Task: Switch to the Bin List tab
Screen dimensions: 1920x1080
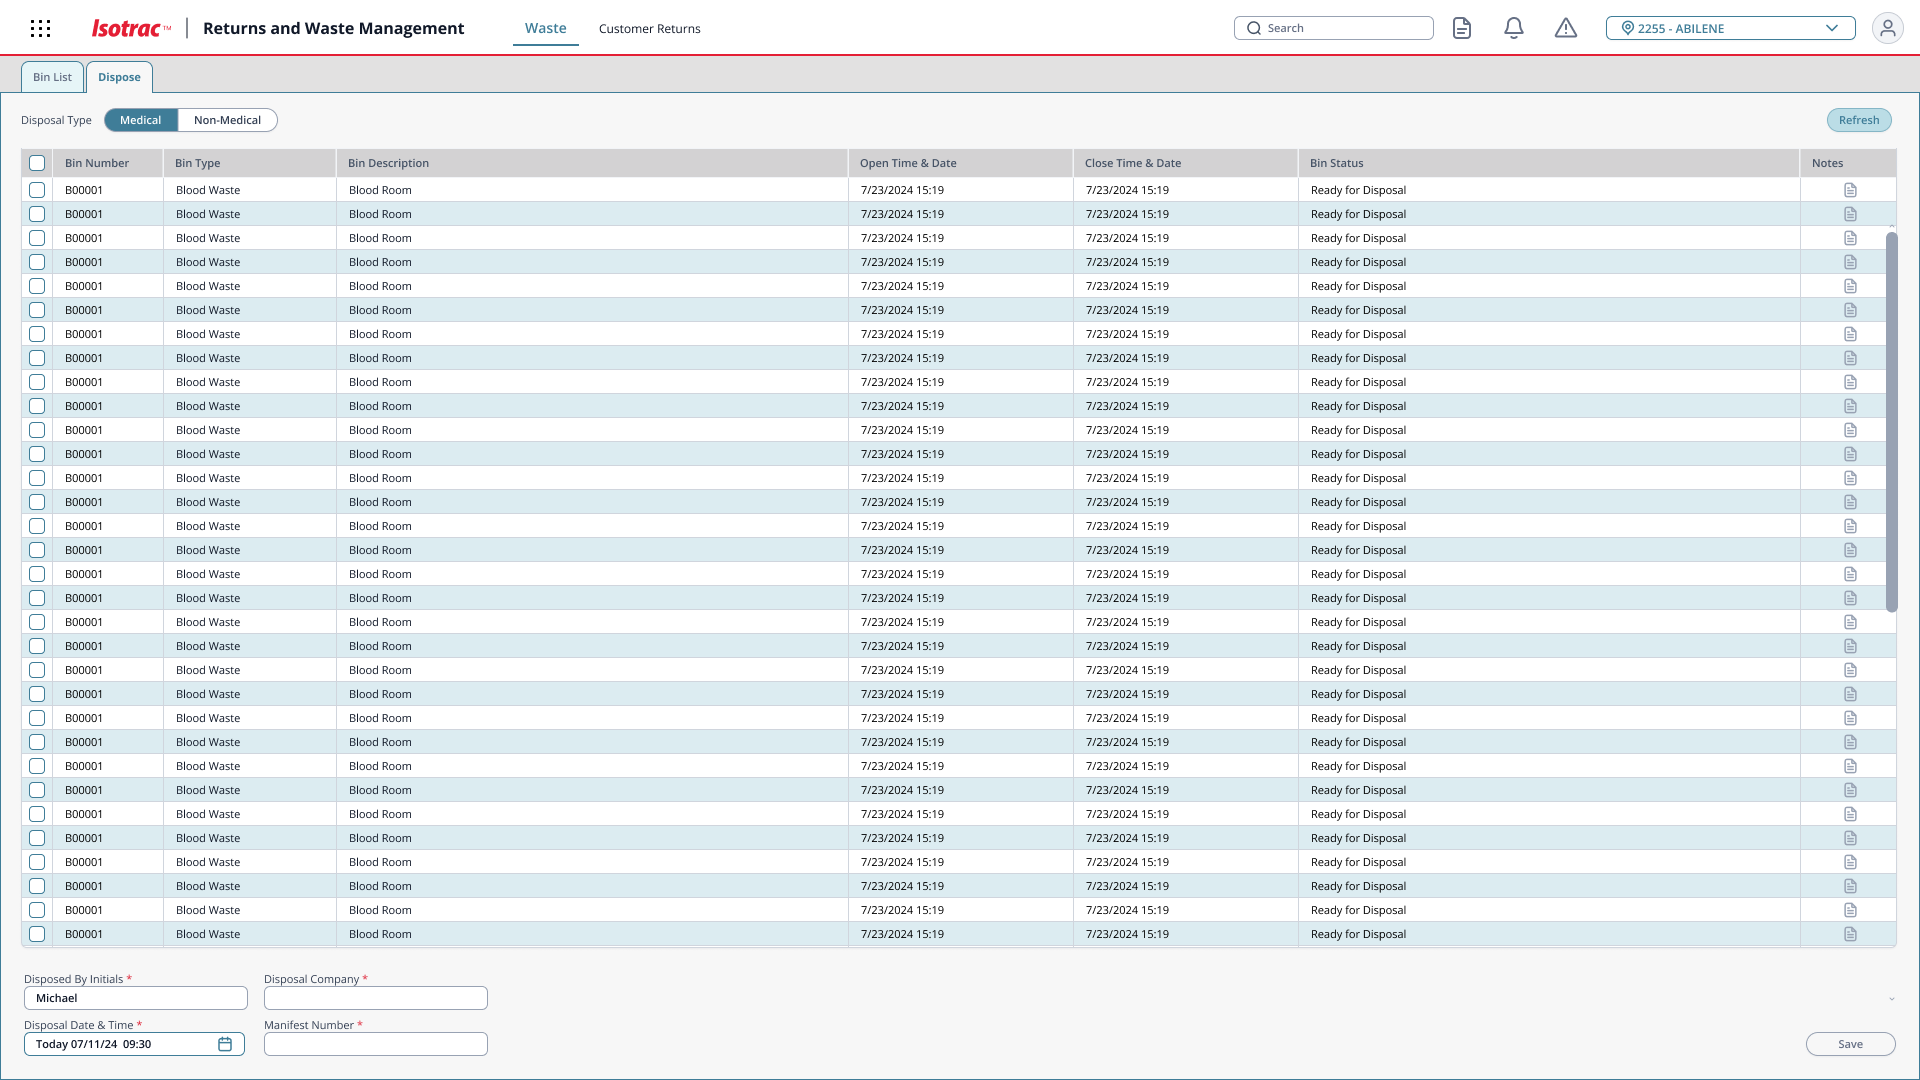Action: tap(52, 77)
